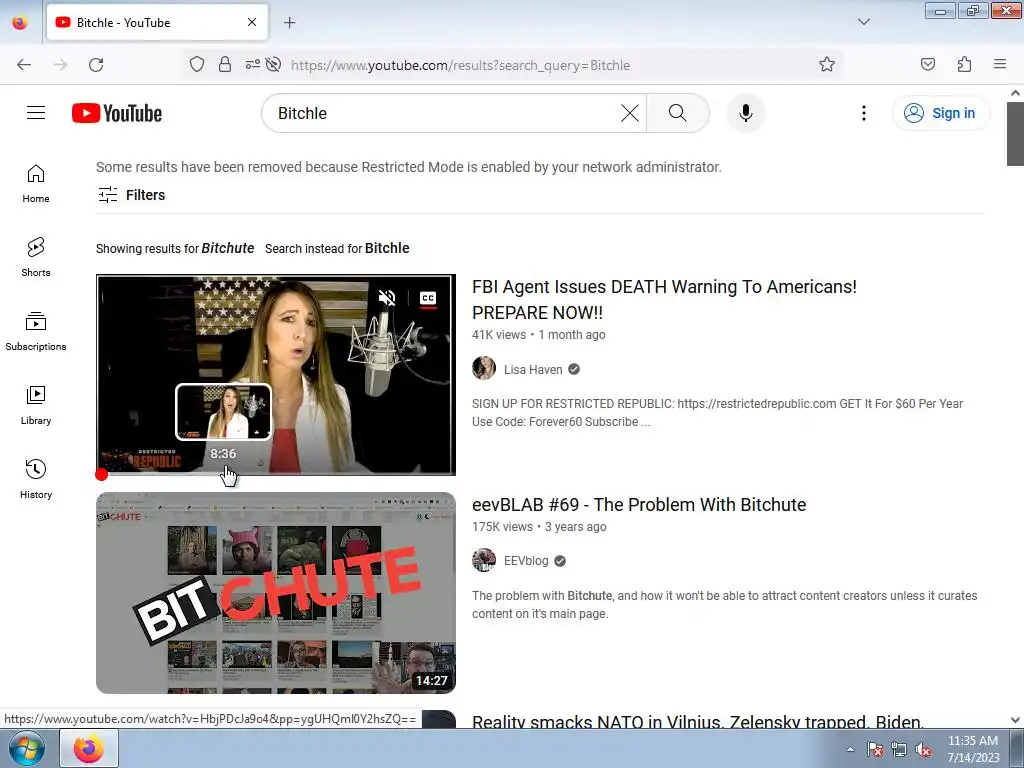The width and height of the screenshot is (1024, 768).
Task: Open YouTube settings three-dot menu
Action: [864, 113]
